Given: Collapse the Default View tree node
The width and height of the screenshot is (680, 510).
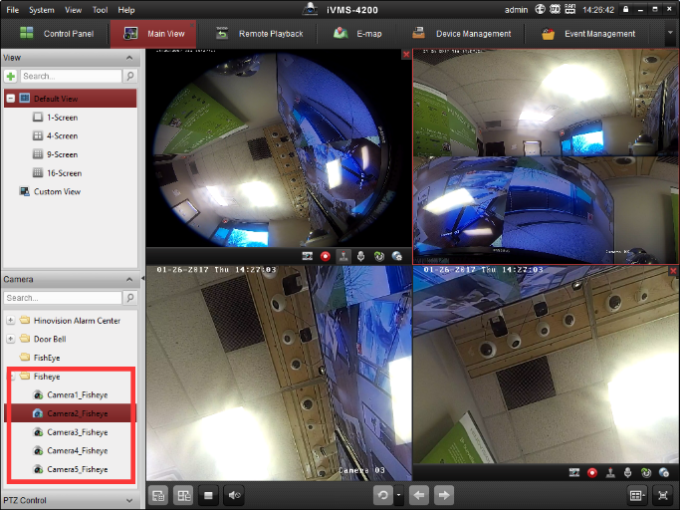Looking at the screenshot, I should point(10,99).
